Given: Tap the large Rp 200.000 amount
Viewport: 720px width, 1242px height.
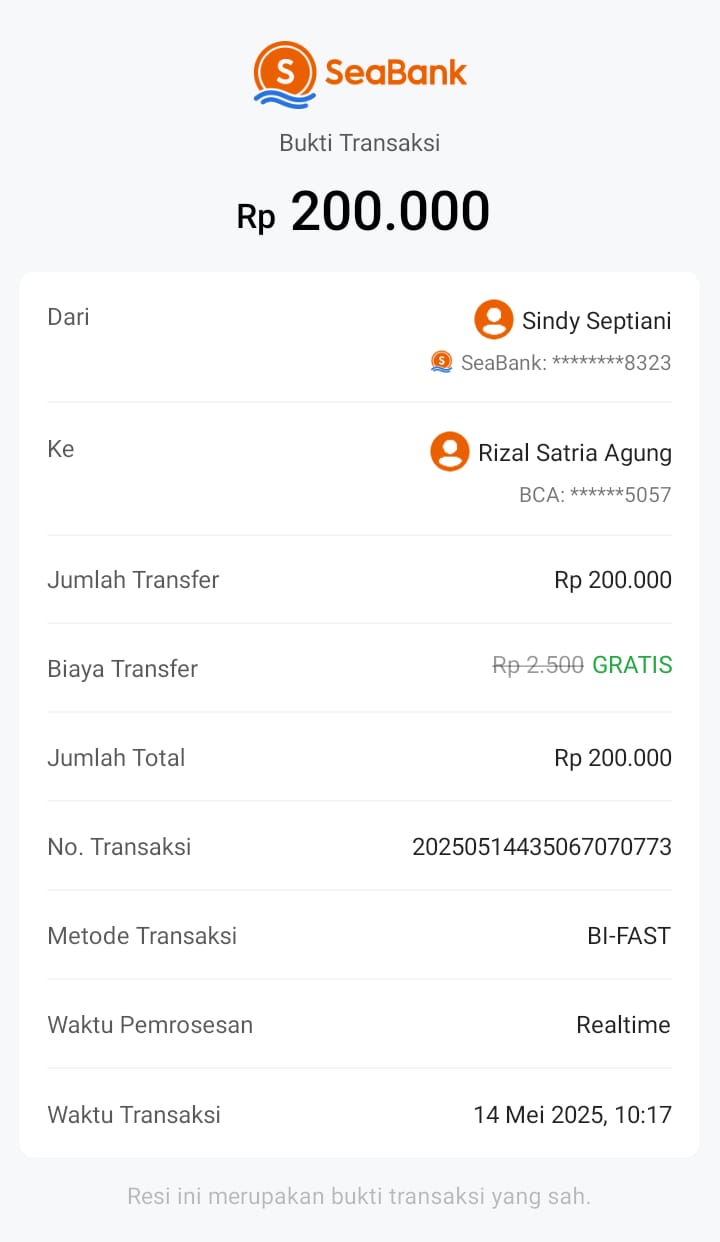Looking at the screenshot, I should [363, 212].
